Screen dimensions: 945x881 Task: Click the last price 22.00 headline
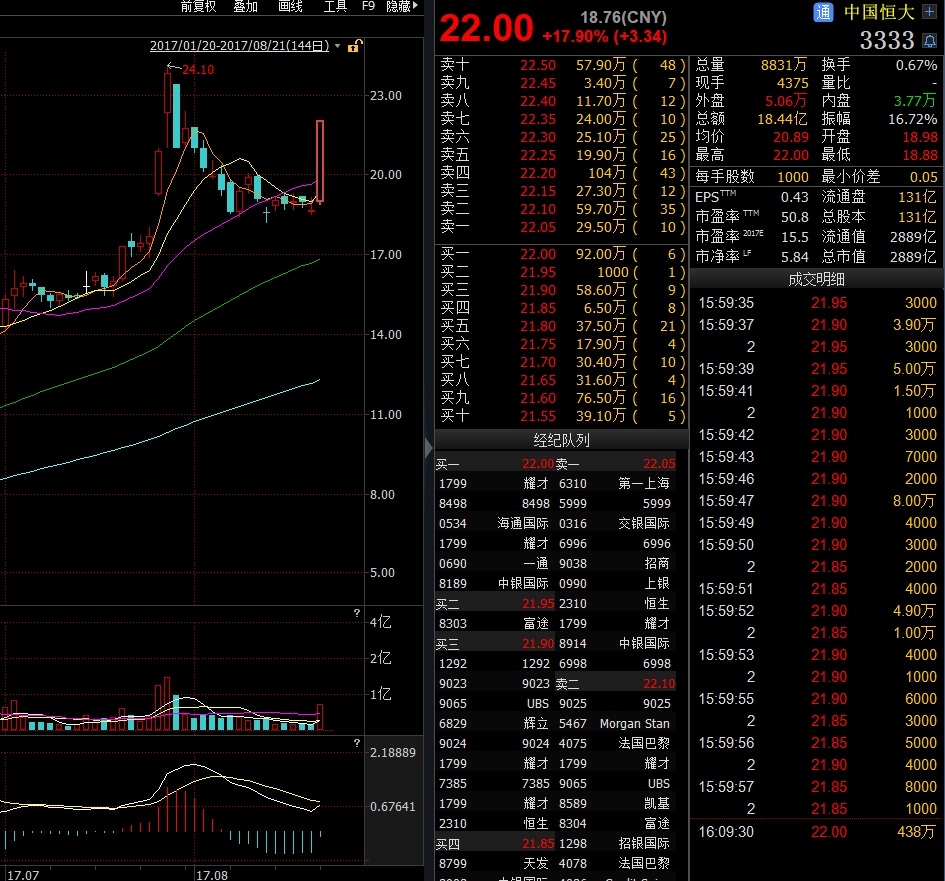[x=486, y=28]
